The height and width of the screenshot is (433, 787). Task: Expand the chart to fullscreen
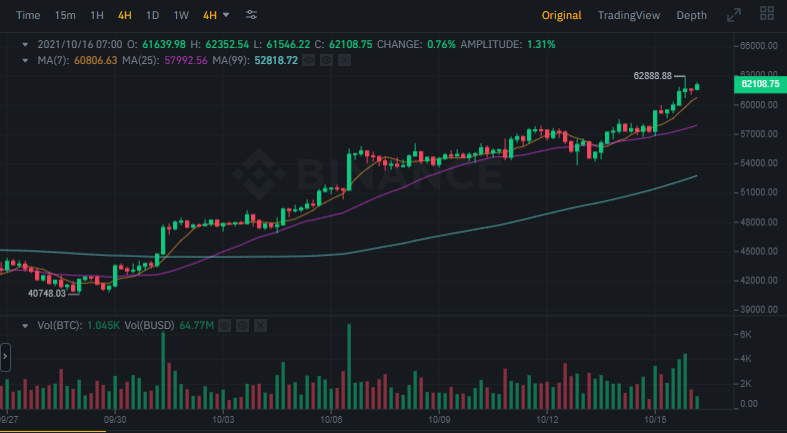(734, 15)
